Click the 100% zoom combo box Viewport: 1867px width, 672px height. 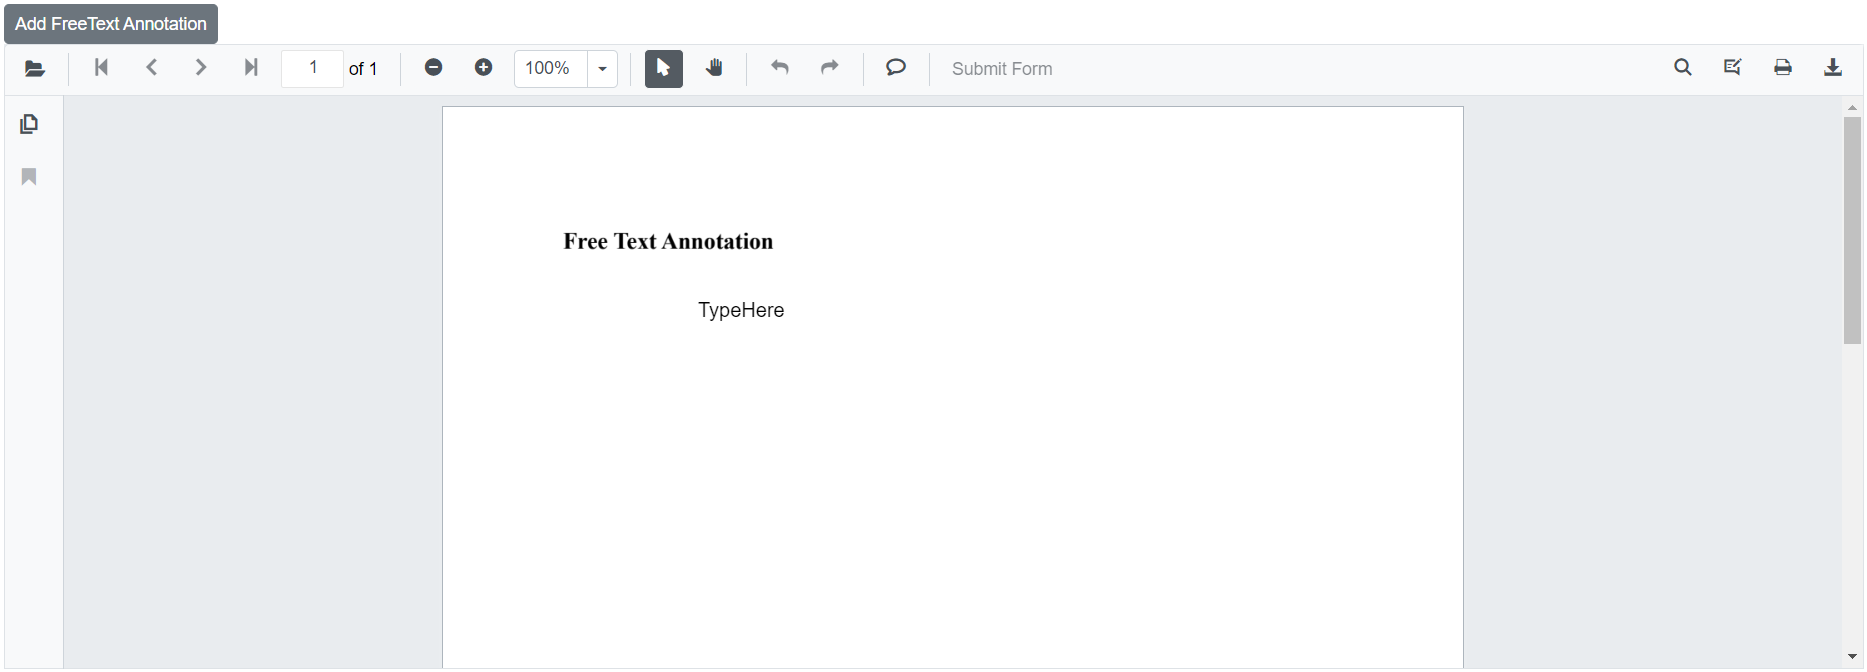click(x=549, y=69)
